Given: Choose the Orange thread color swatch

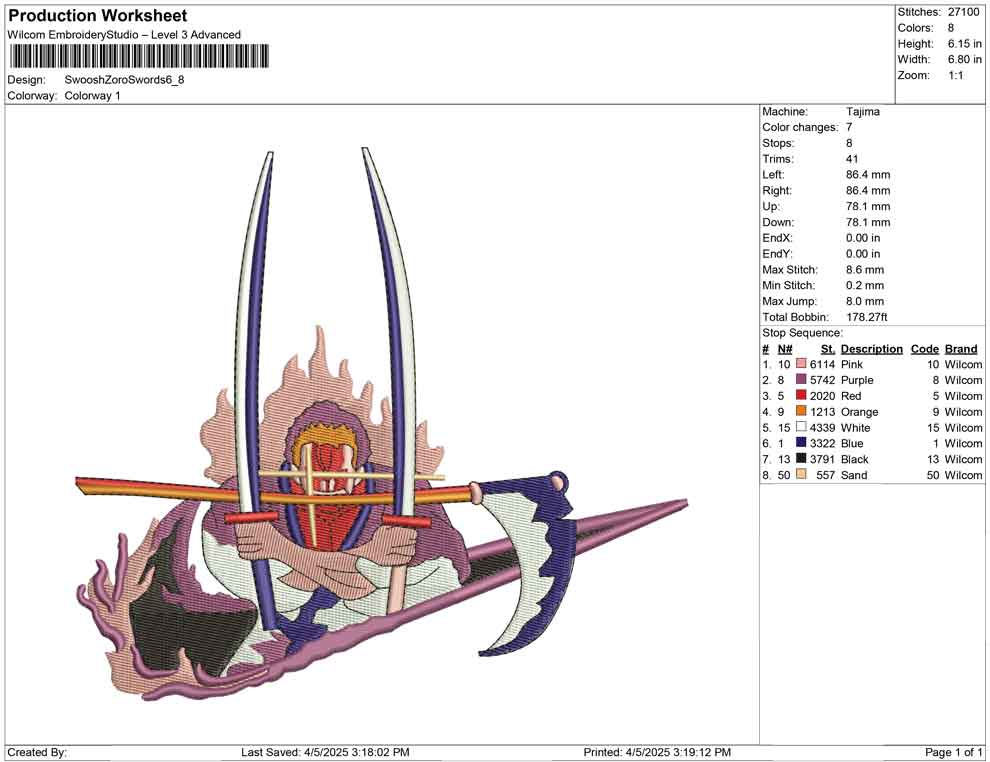Looking at the screenshot, I should (801, 412).
